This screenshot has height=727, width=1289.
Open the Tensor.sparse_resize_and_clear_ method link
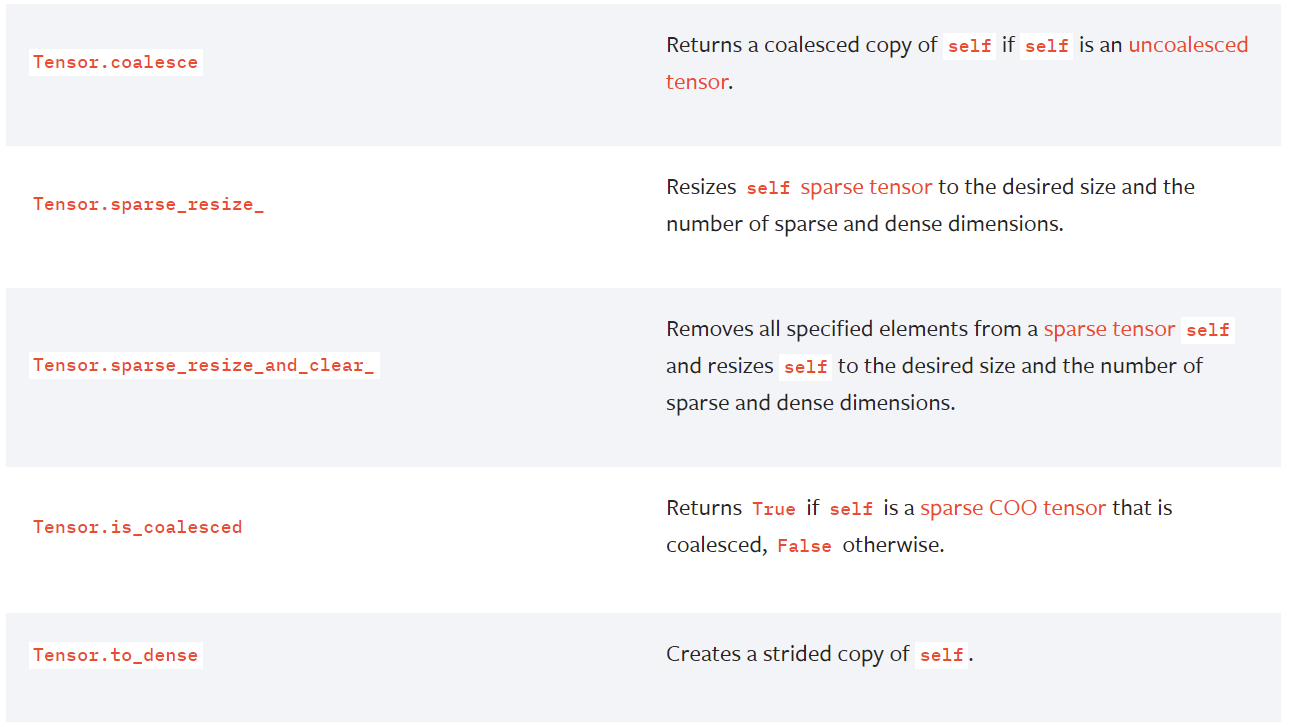click(204, 365)
